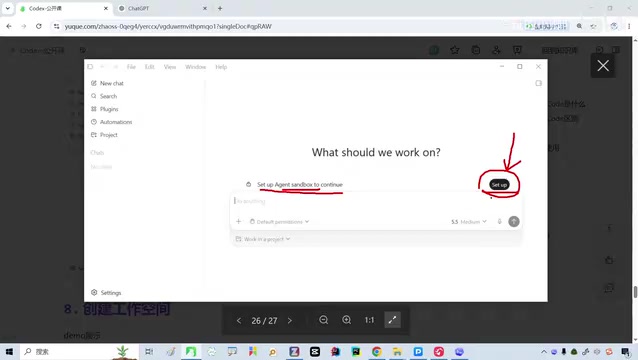Open File Explorer from the taskbar

point(397,351)
